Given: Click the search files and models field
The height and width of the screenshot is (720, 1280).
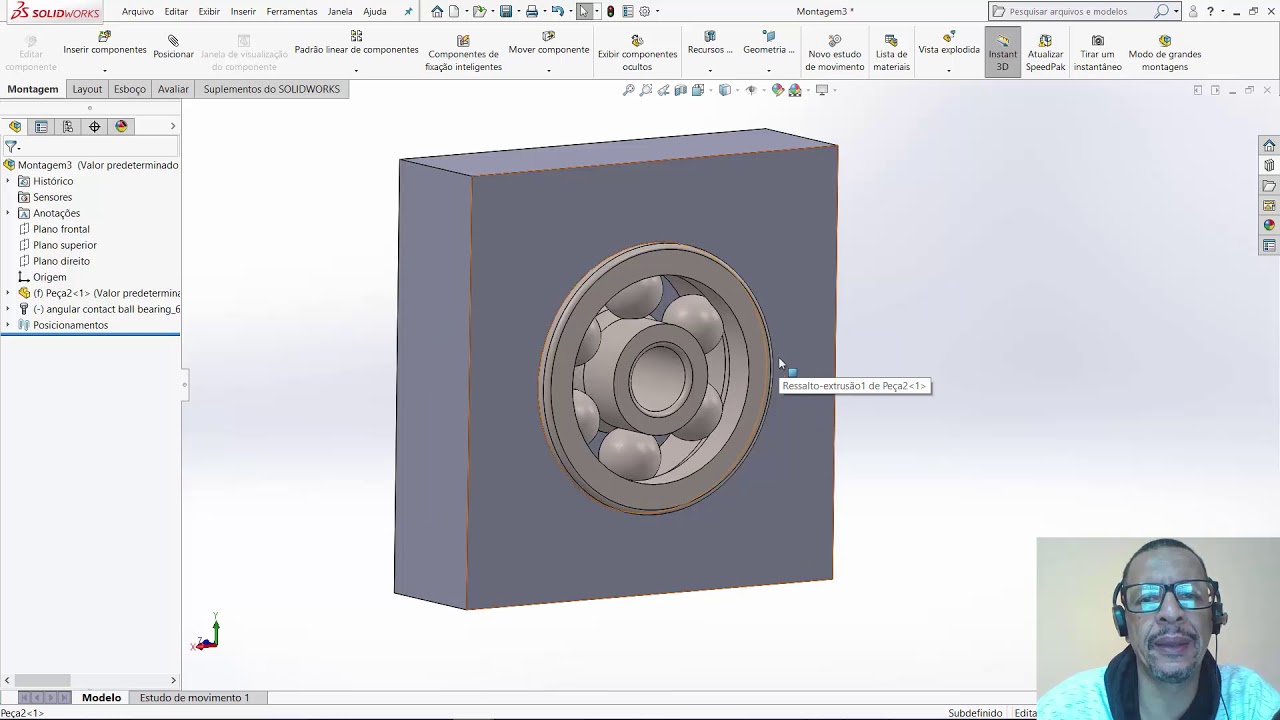Looking at the screenshot, I should tap(1080, 11).
